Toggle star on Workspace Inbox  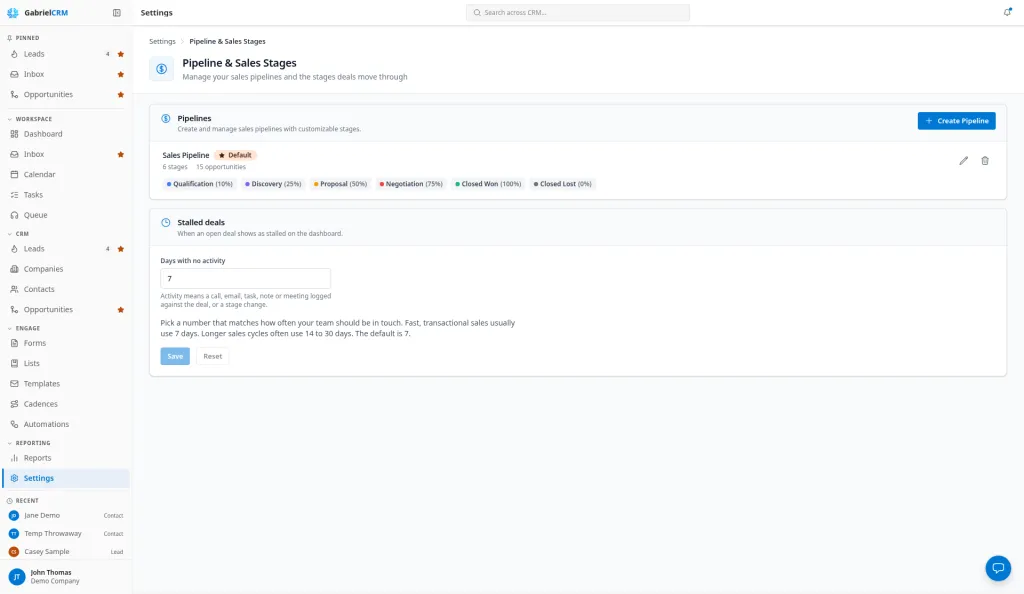point(121,155)
